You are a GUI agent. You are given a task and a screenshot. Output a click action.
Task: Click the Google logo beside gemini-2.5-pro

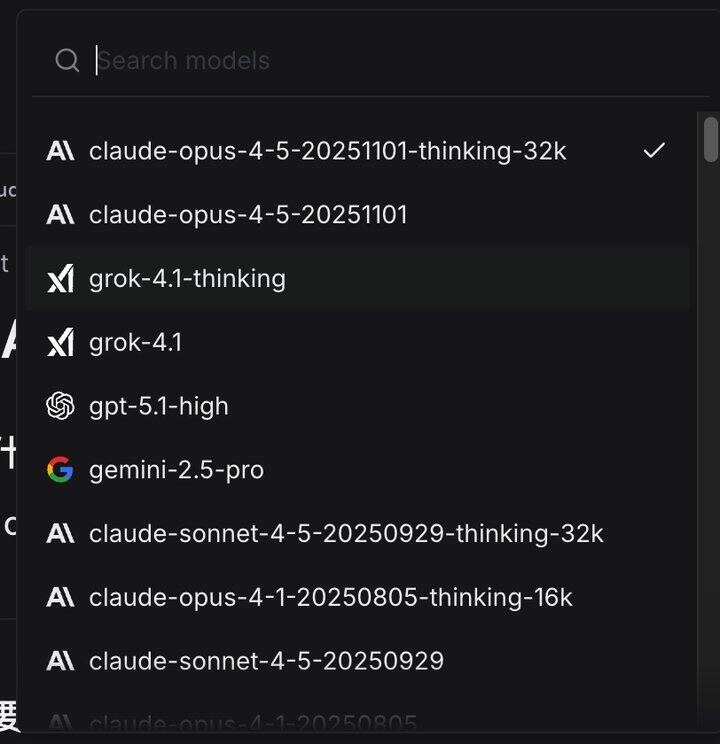point(60,470)
